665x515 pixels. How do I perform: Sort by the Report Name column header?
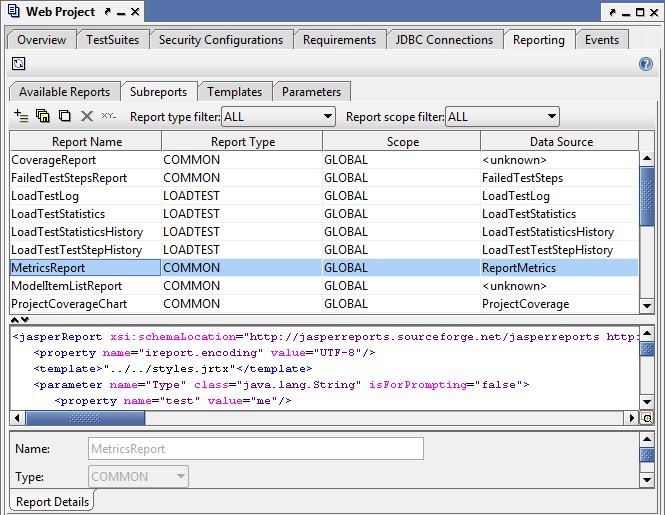(86, 142)
